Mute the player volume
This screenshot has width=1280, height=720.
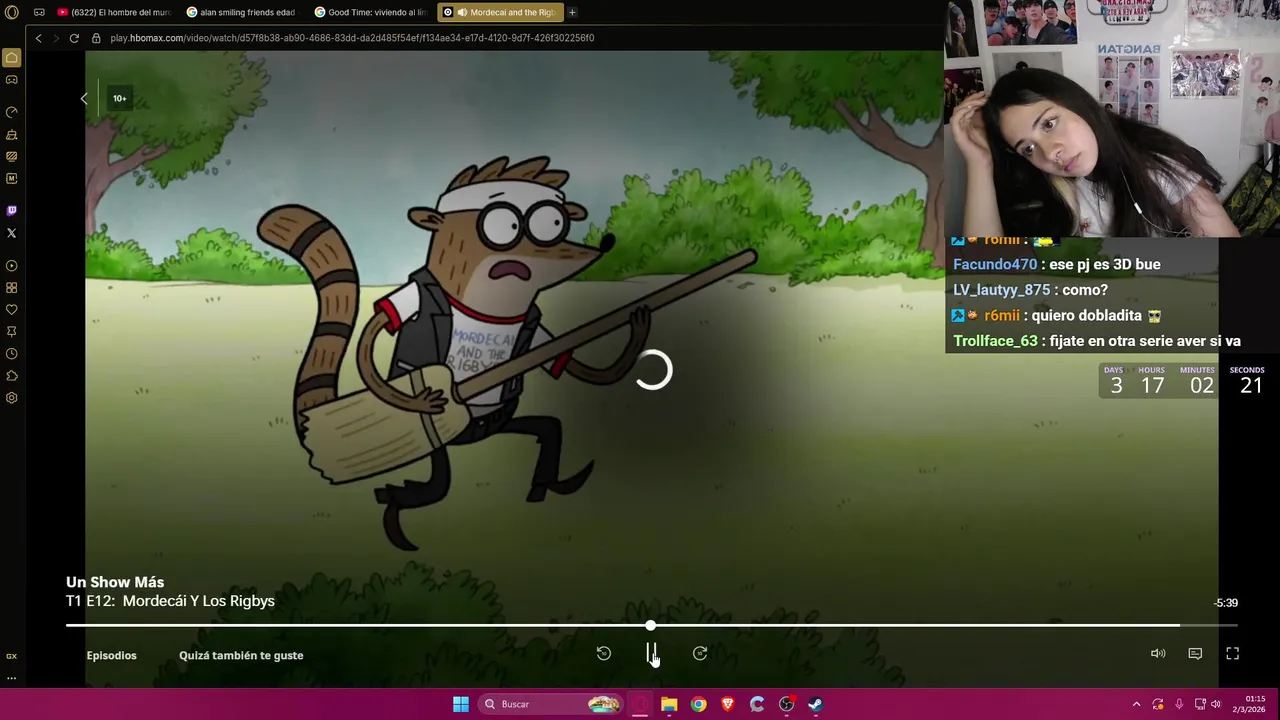click(x=1158, y=653)
